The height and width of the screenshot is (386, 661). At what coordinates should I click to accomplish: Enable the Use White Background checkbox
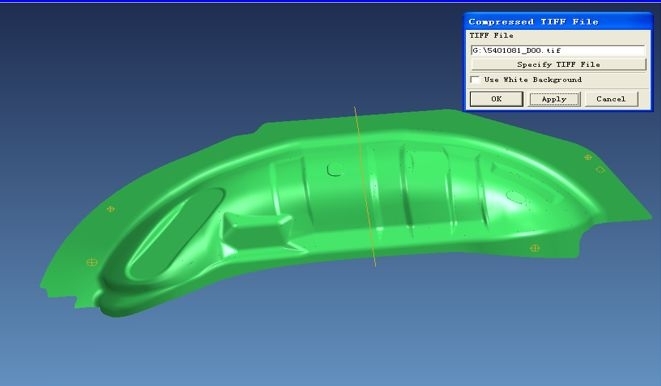point(475,79)
